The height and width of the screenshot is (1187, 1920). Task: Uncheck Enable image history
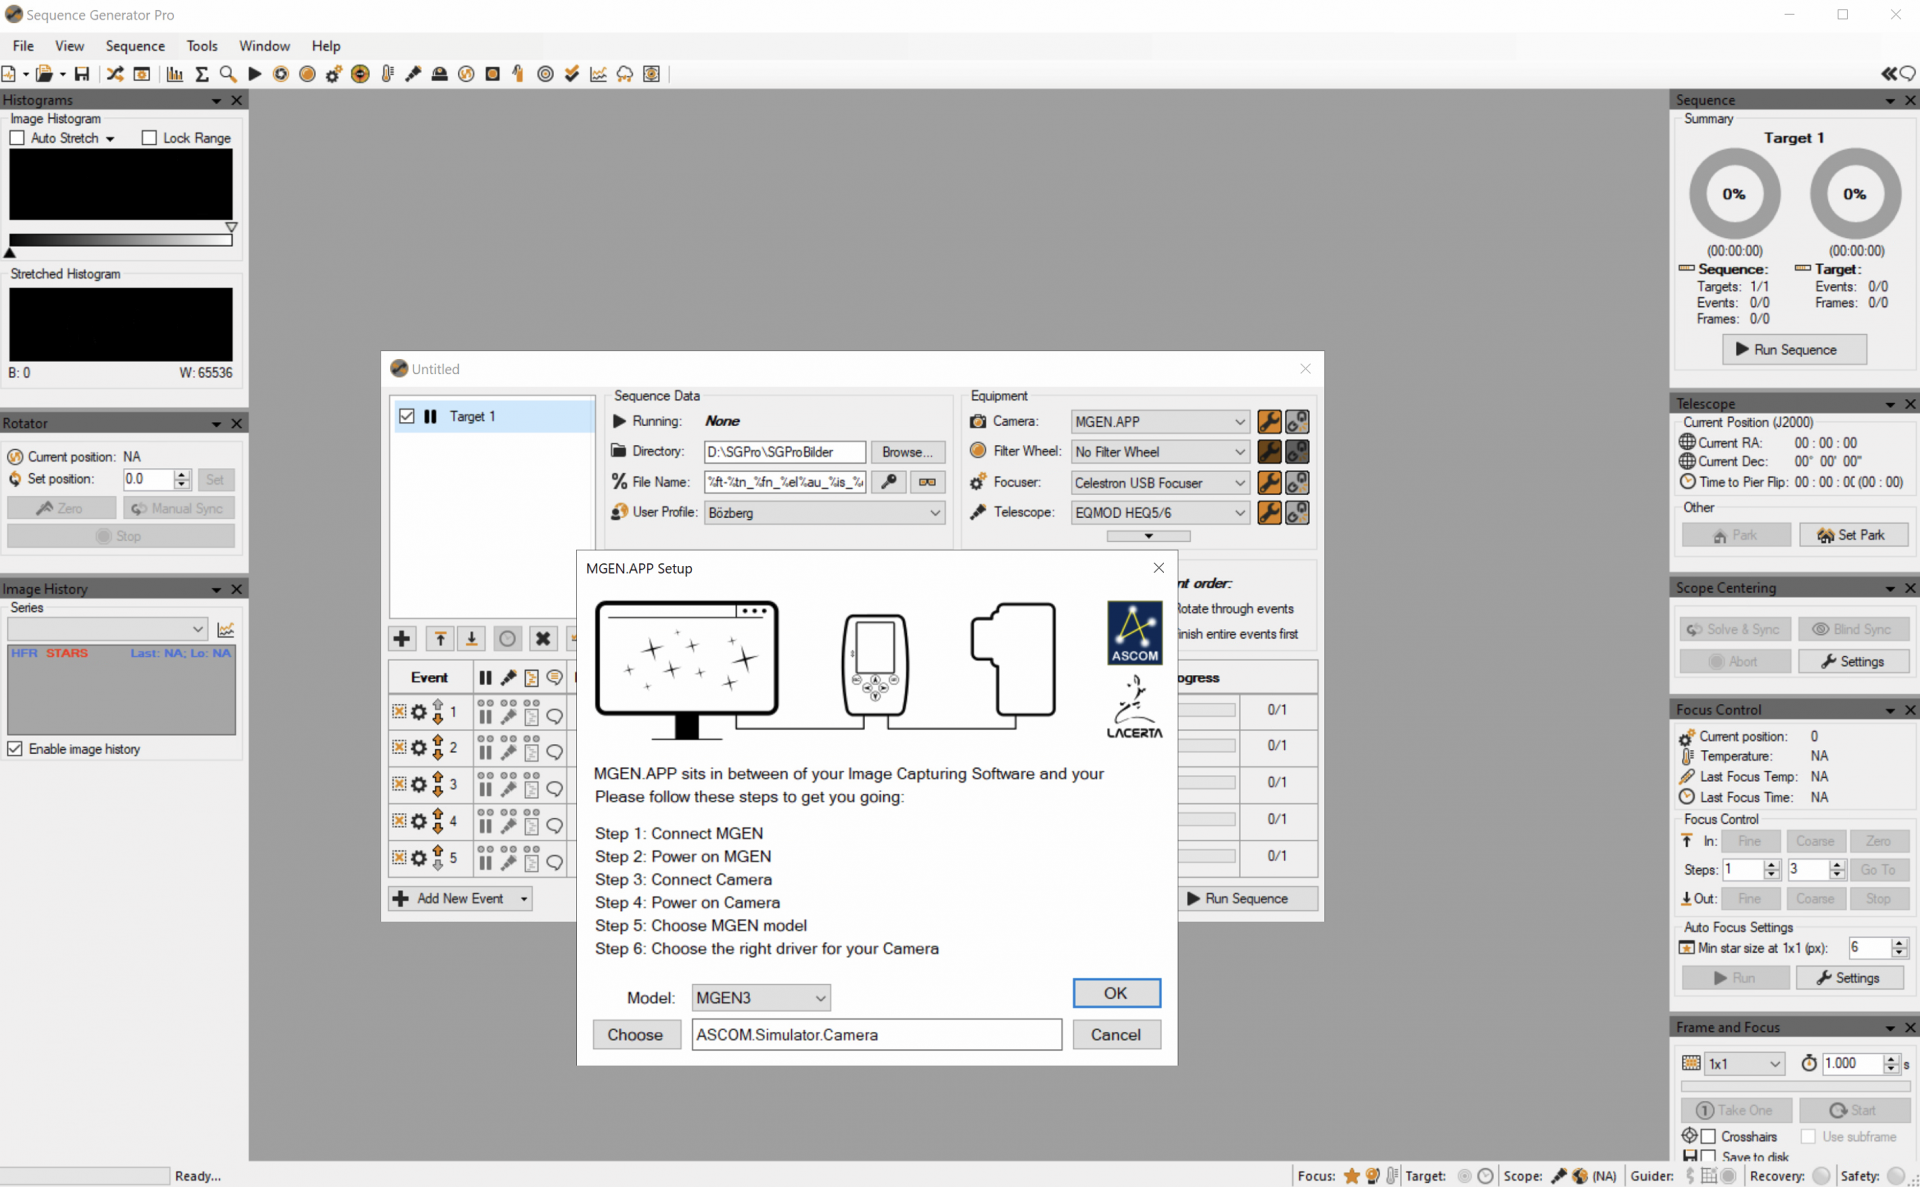point(15,749)
